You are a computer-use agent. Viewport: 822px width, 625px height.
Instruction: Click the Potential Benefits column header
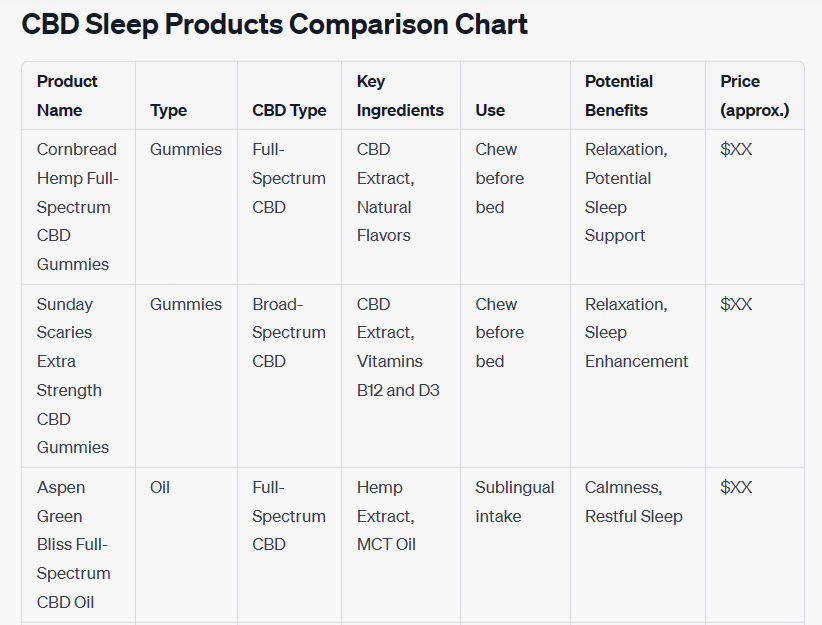[x=619, y=96]
